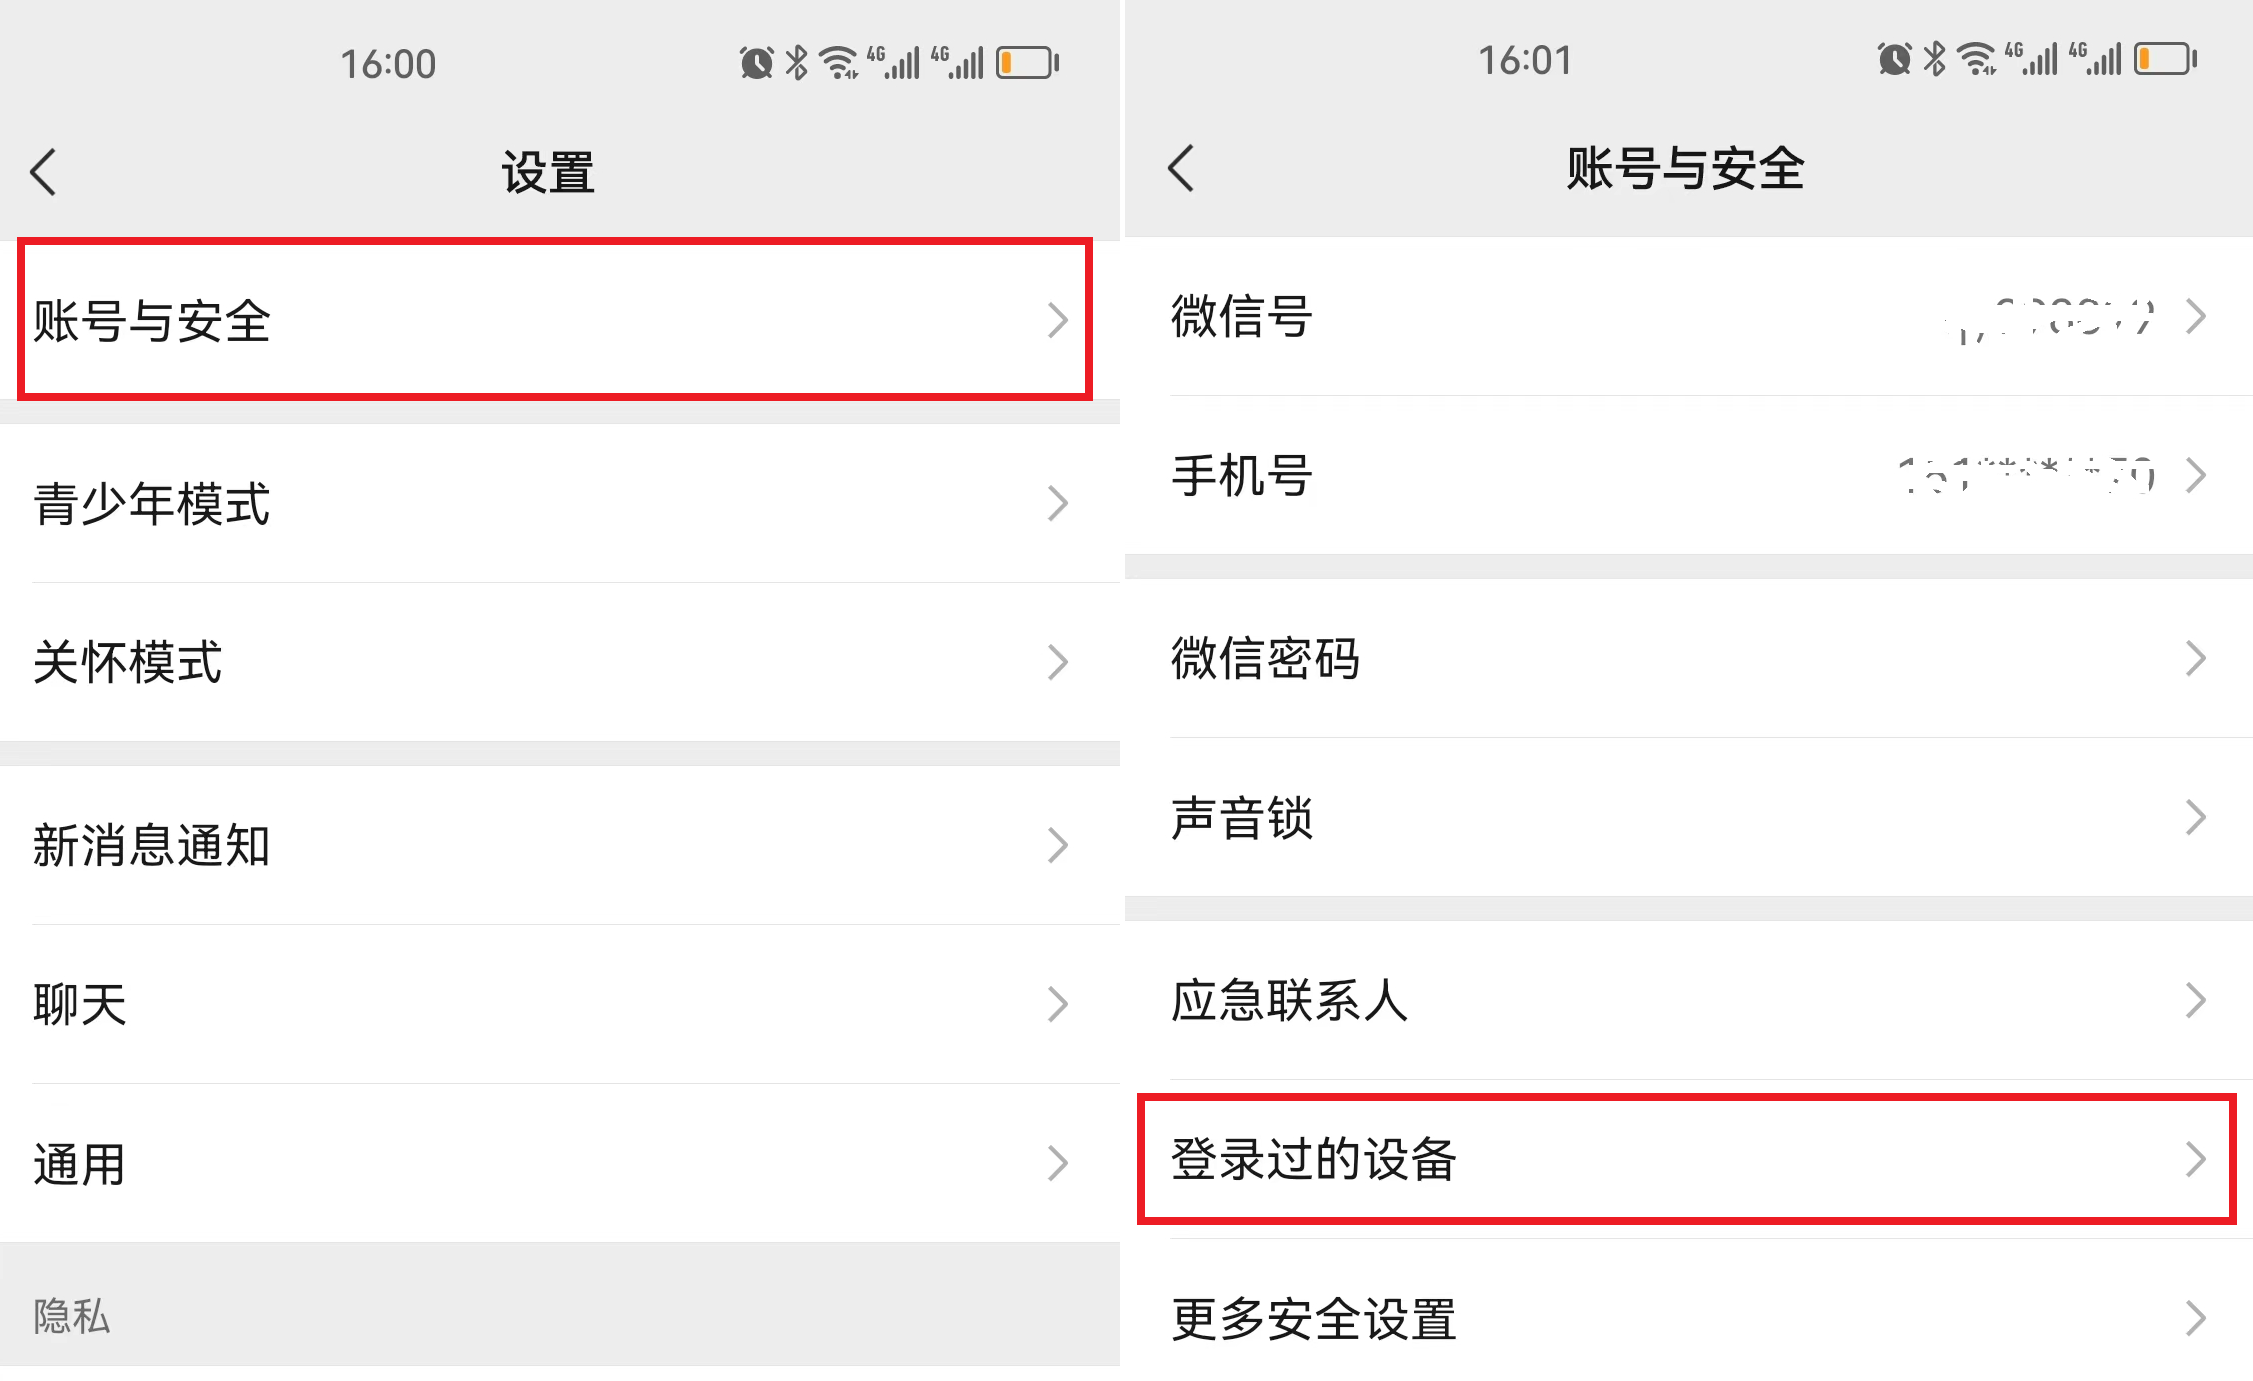
Task: Expand the 关怀模式 chevron arrow
Action: pos(1058,662)
